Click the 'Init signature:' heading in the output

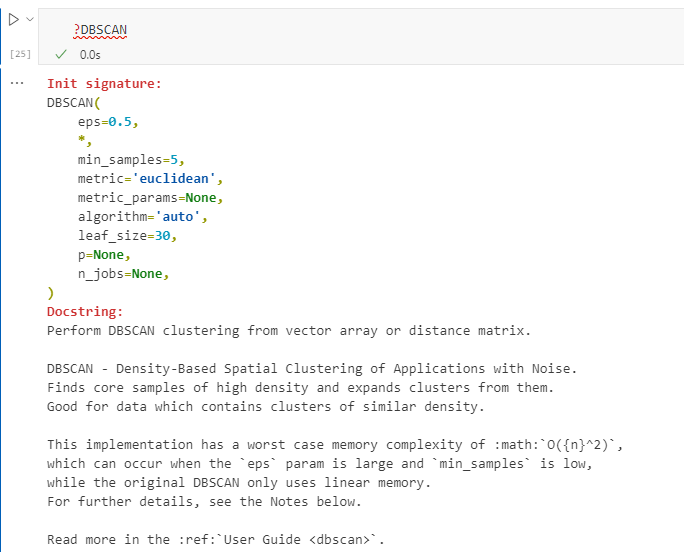coord(104,83)
